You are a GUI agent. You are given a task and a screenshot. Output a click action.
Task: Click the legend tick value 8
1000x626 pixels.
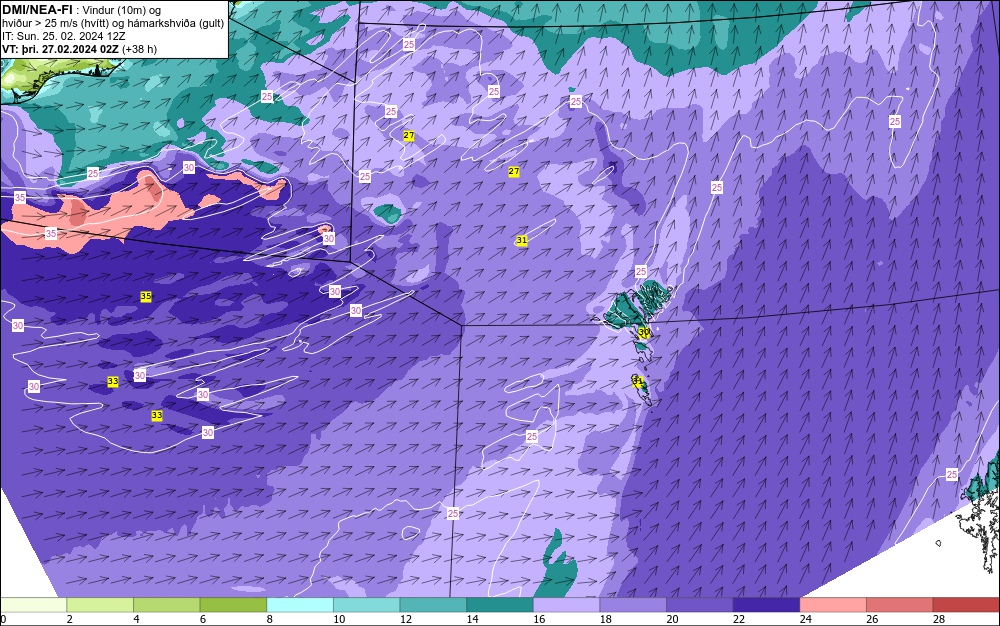point(269,619)
